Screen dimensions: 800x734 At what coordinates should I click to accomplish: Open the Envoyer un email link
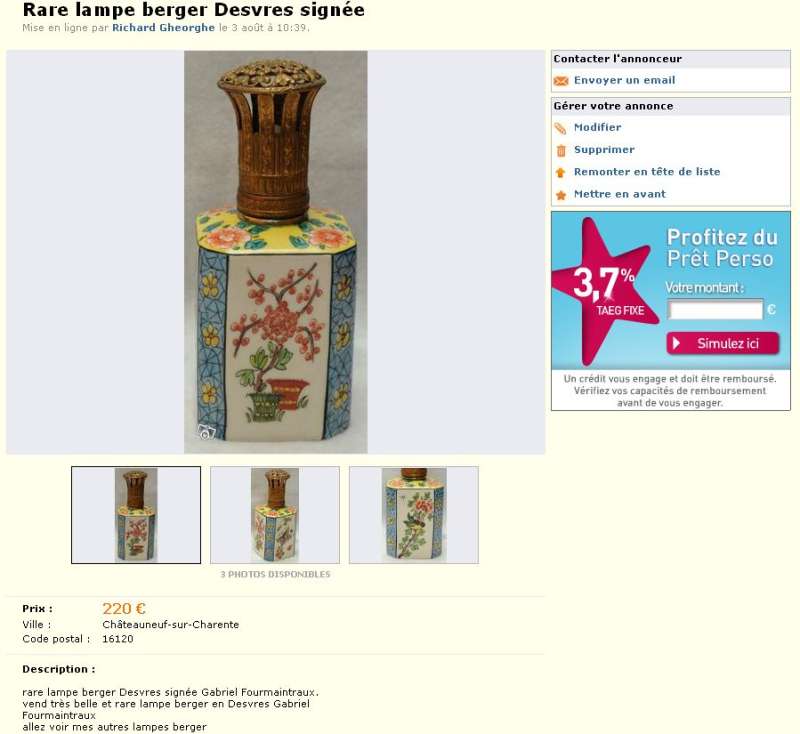(x=624, y=80)
